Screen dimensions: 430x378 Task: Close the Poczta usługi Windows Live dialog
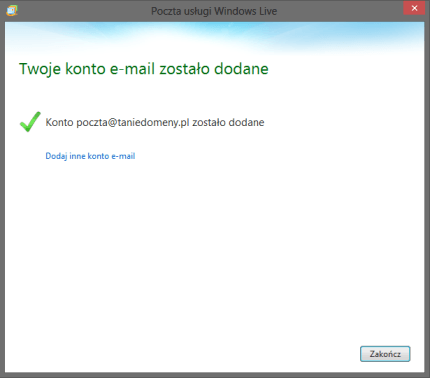414,8
